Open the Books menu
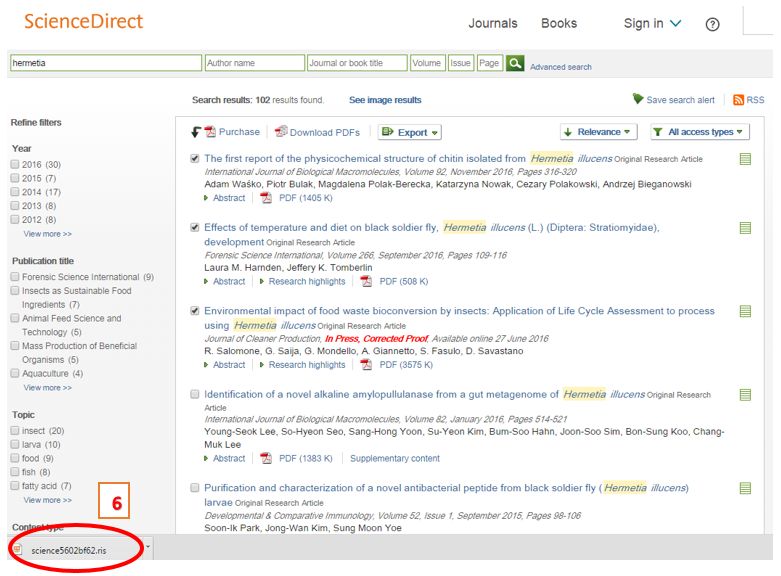 pos(559,23)
